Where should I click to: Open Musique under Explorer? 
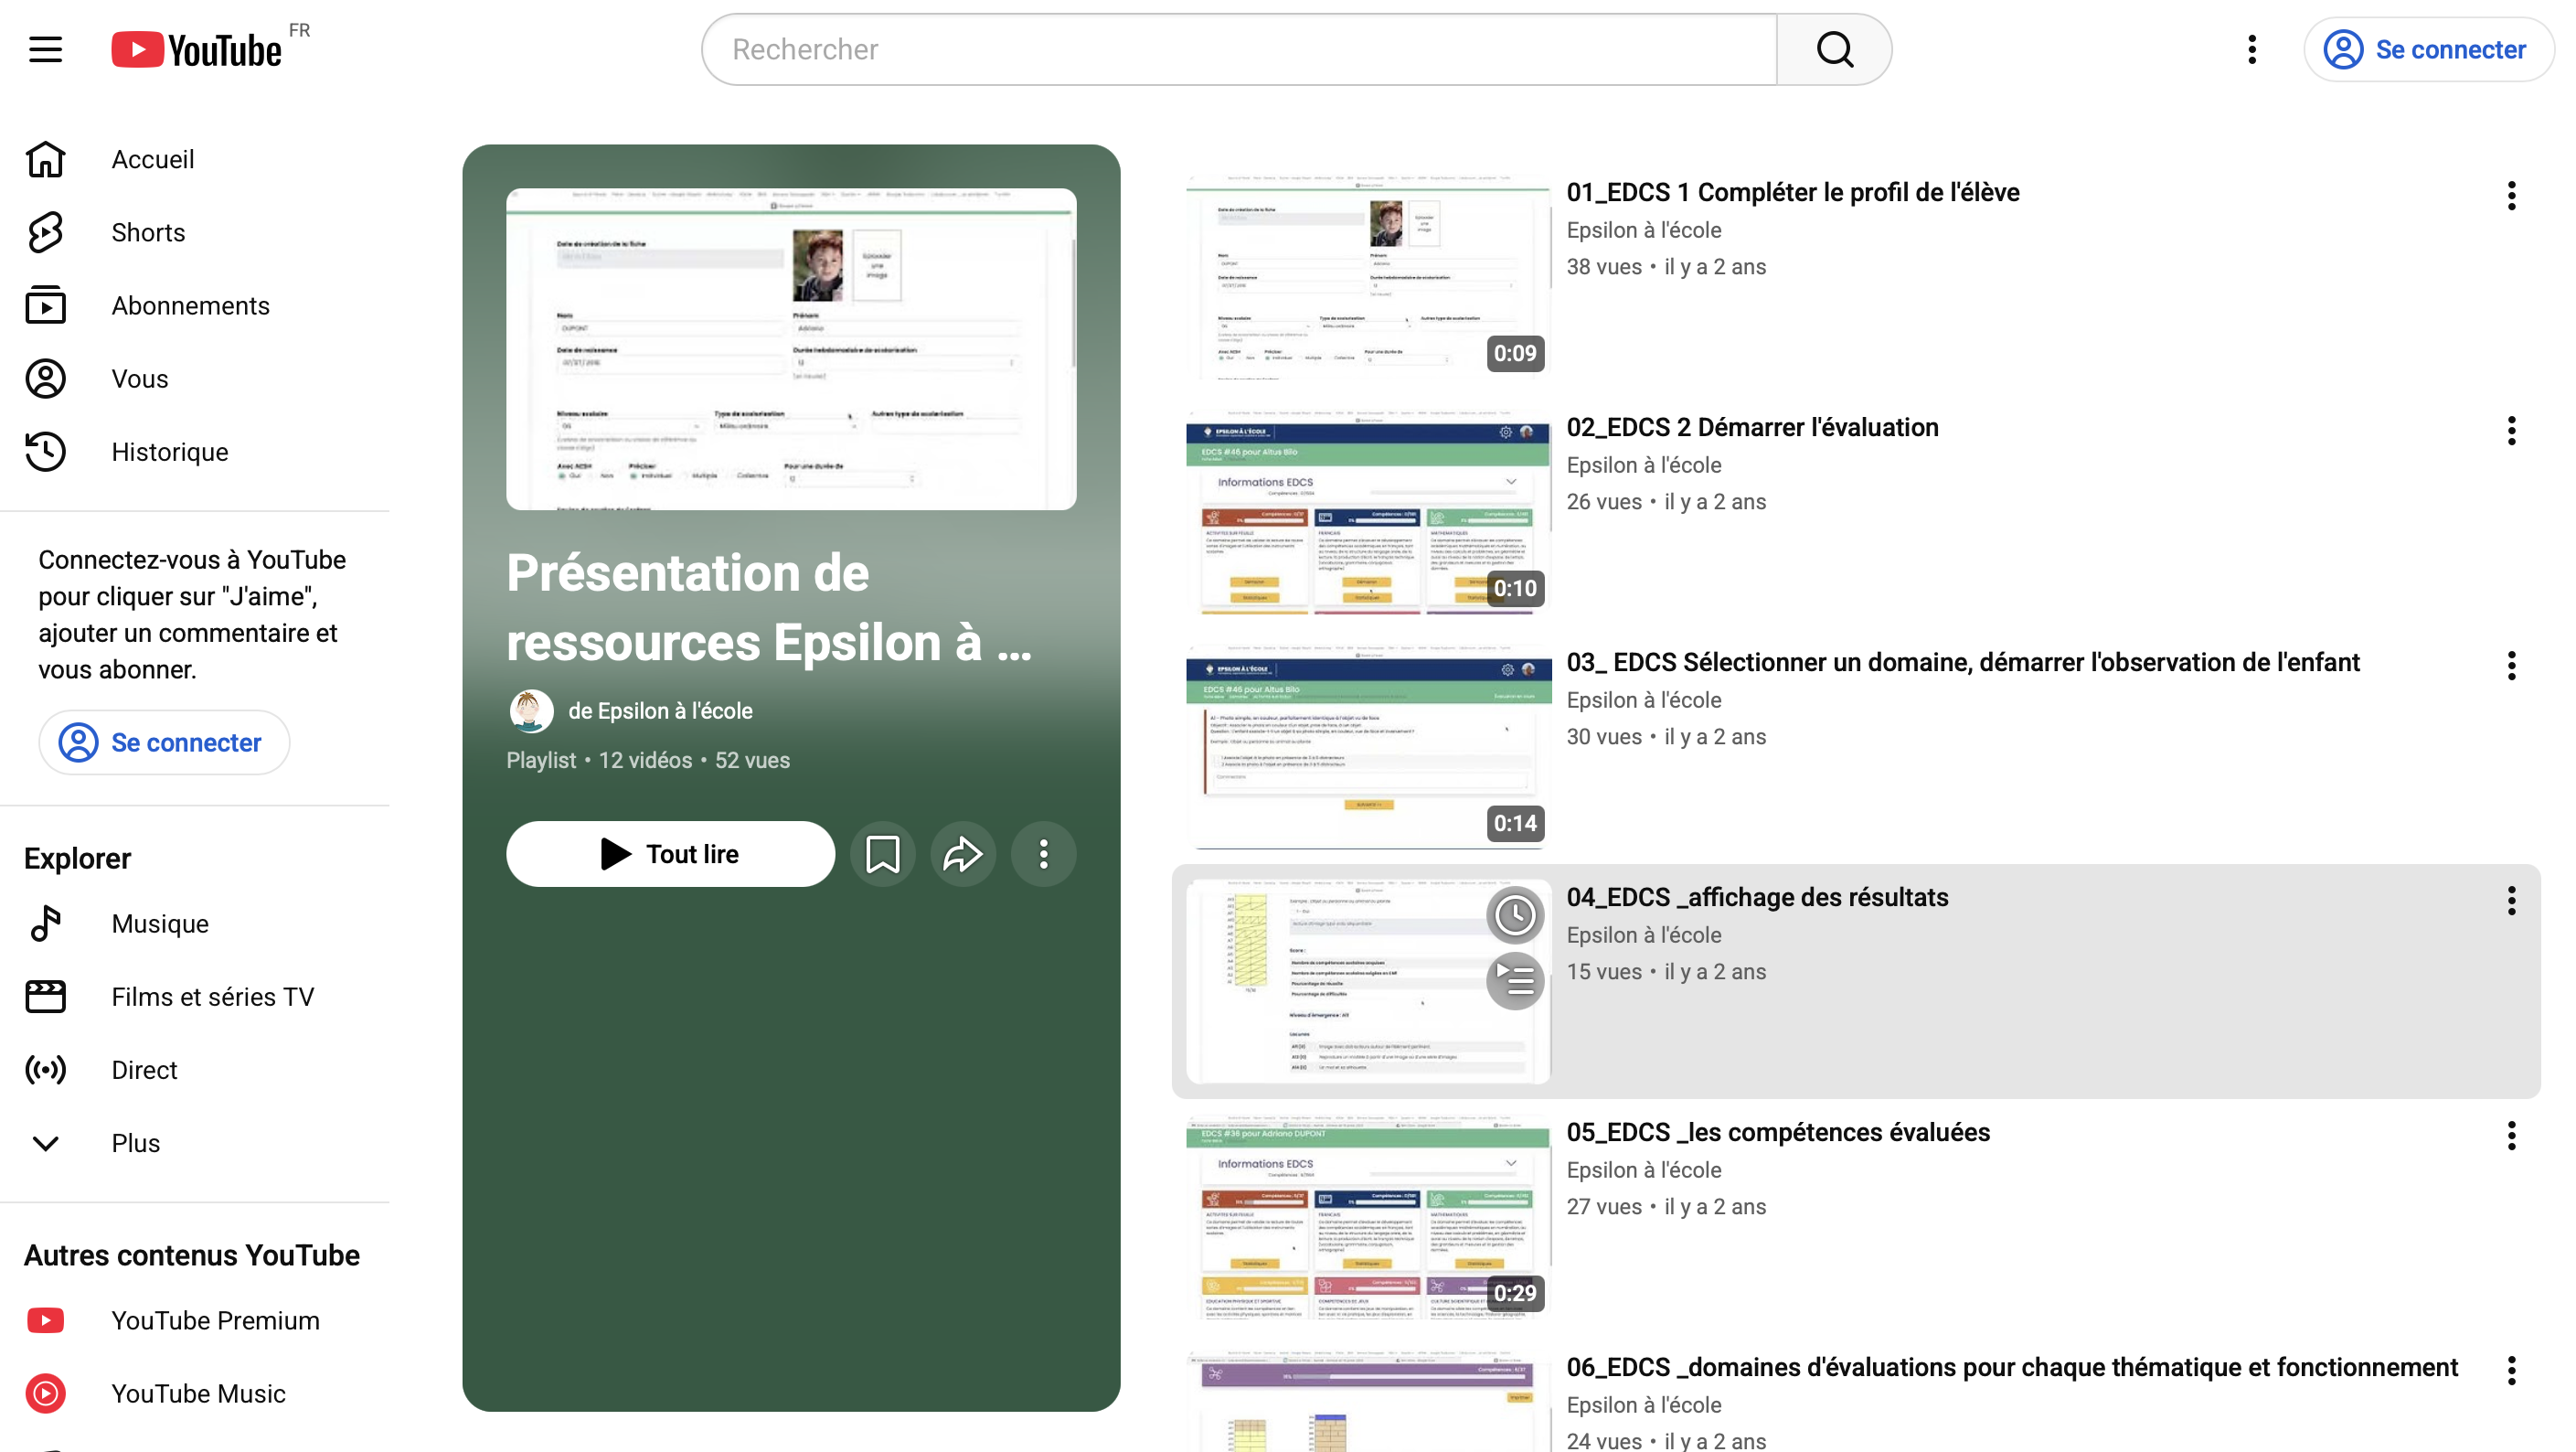195,923
